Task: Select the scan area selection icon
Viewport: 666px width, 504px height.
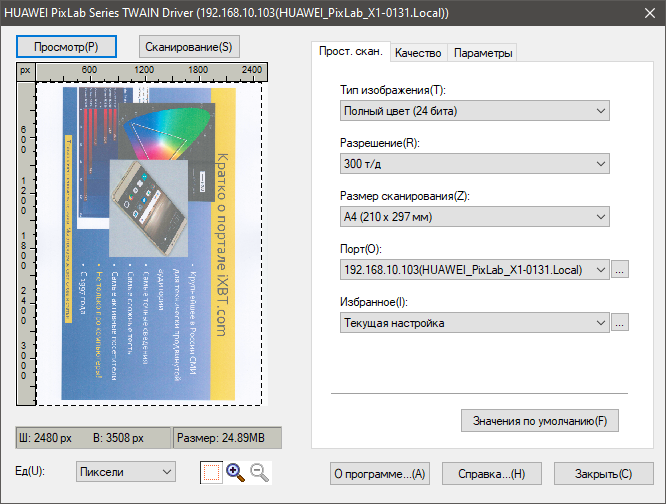Action: click(211, 473)
